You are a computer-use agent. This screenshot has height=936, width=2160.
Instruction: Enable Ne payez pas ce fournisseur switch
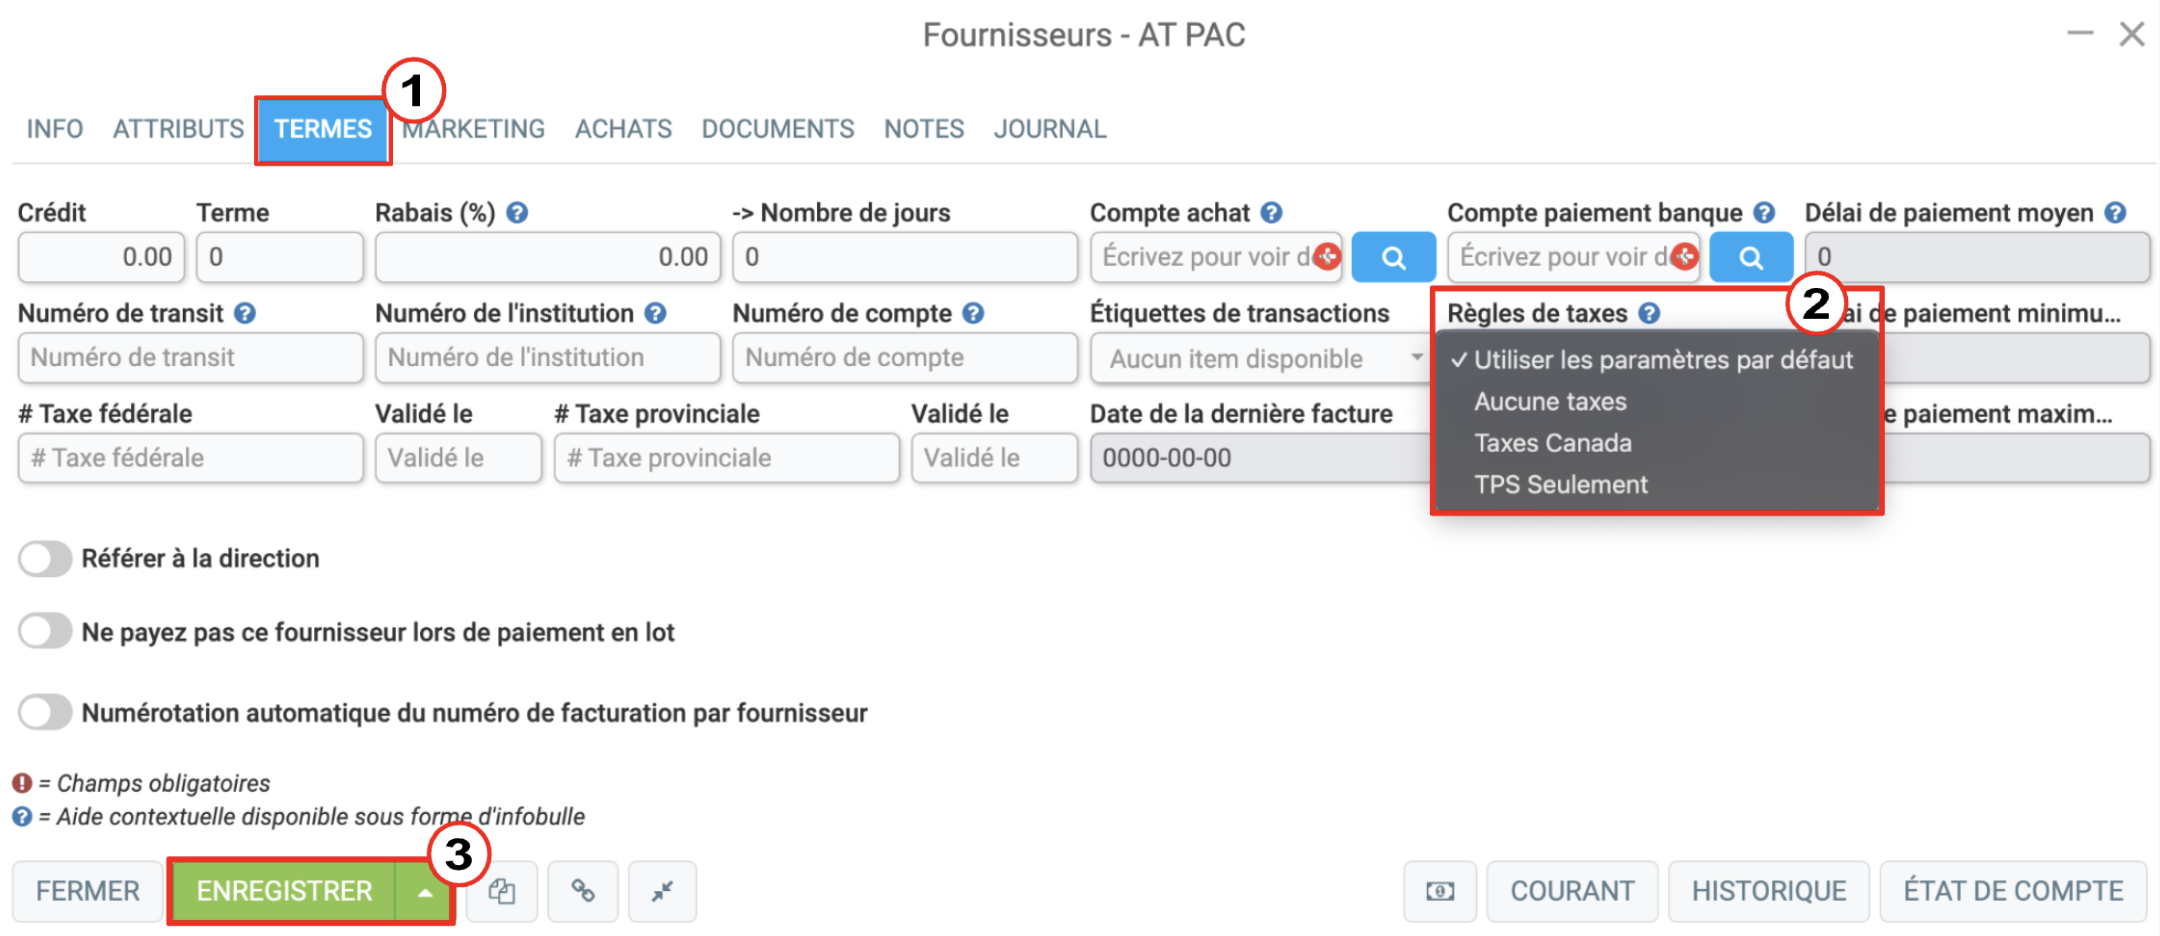coord(45,632)
